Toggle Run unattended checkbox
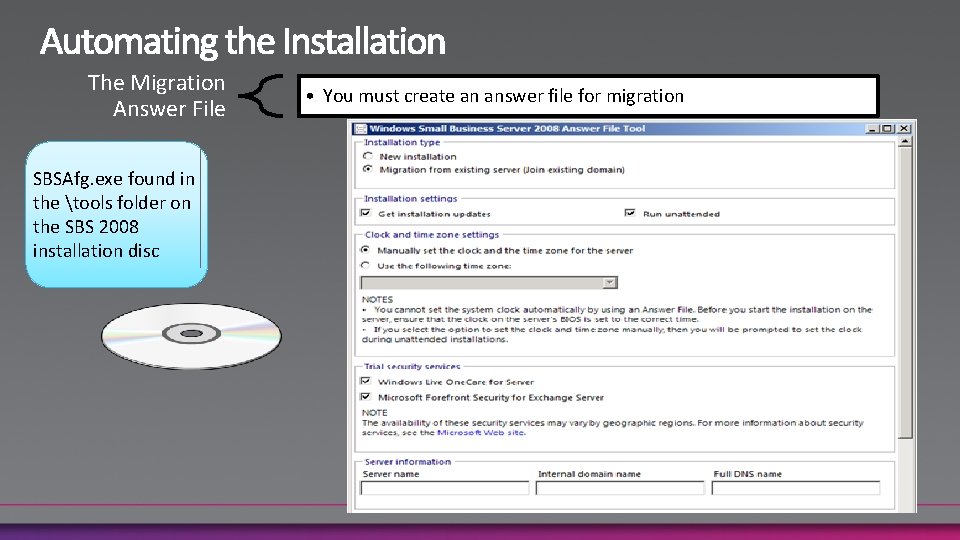Viewport: 960px width, 540px height. tap(629, 213)
